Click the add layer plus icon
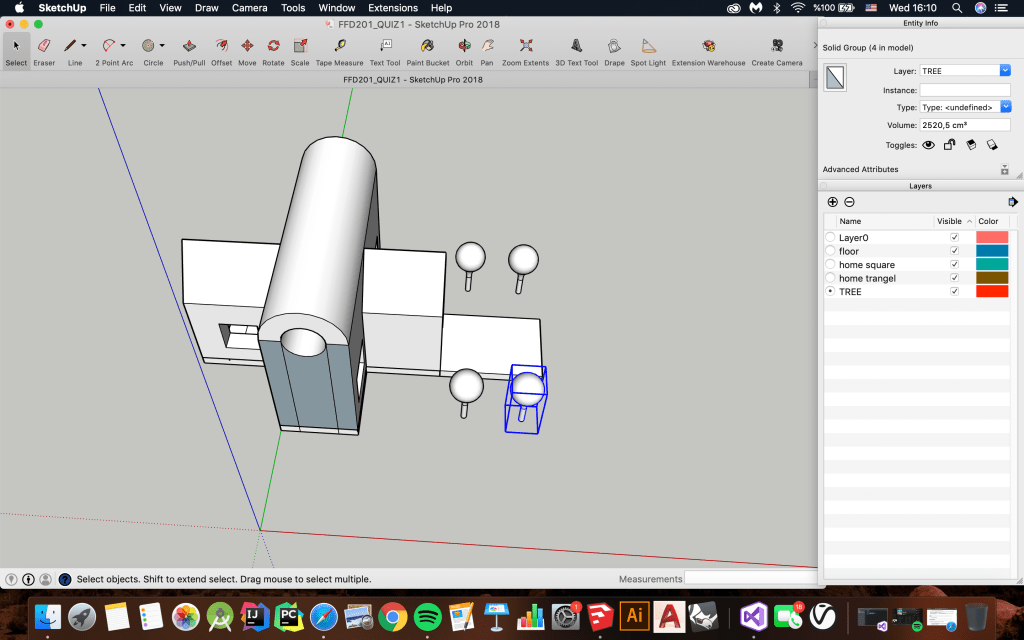1024x640 pixels. coord(833,202)
